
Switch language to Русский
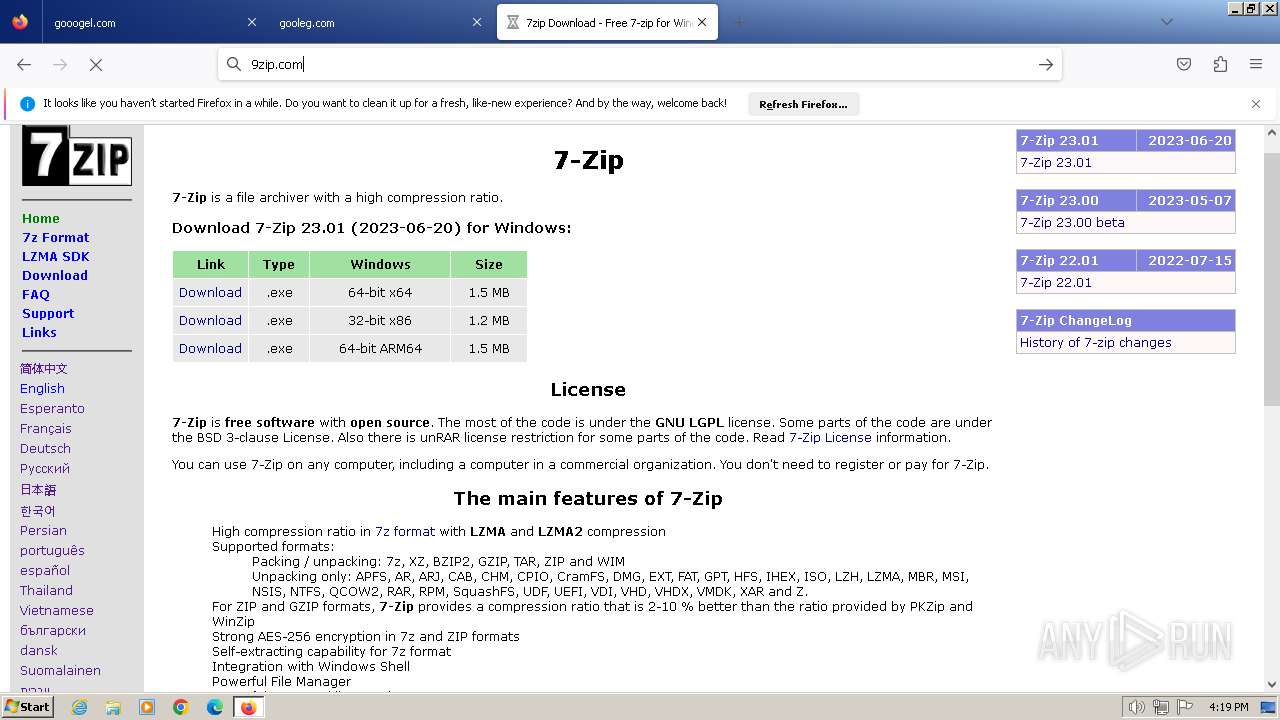(45, 468)
